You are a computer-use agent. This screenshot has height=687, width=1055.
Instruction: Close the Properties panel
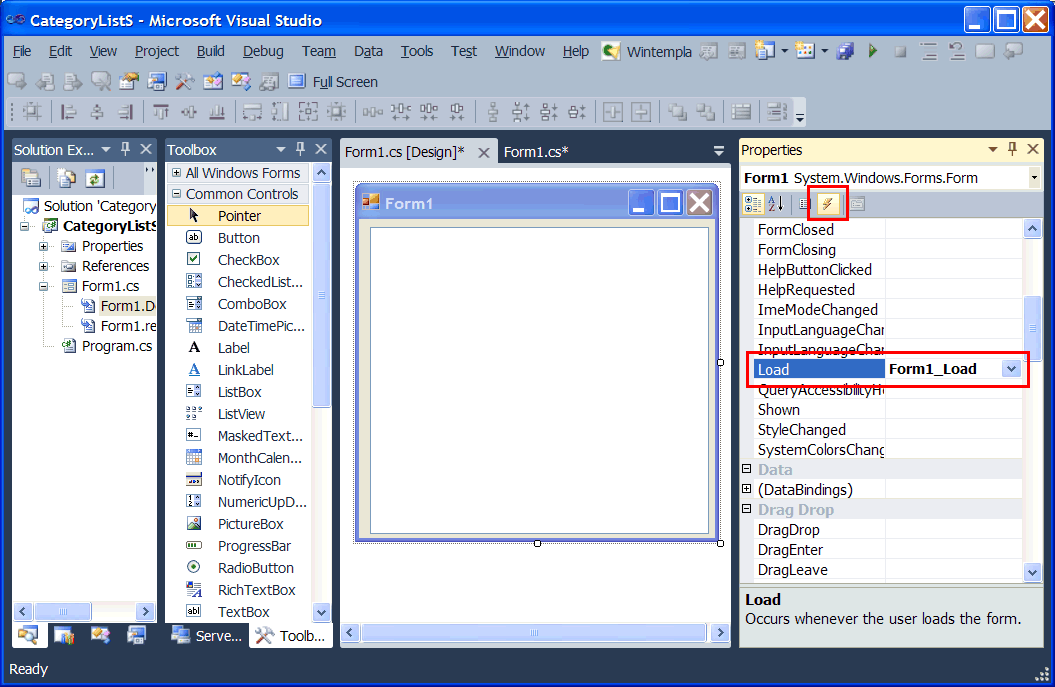coord(1033,149)
